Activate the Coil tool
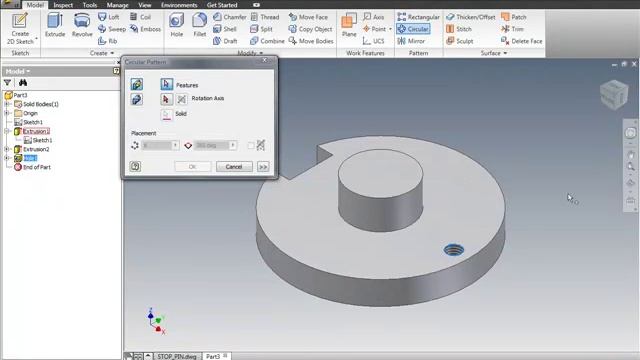The height and width of the screenshot is (360, 640). (140, 17)
